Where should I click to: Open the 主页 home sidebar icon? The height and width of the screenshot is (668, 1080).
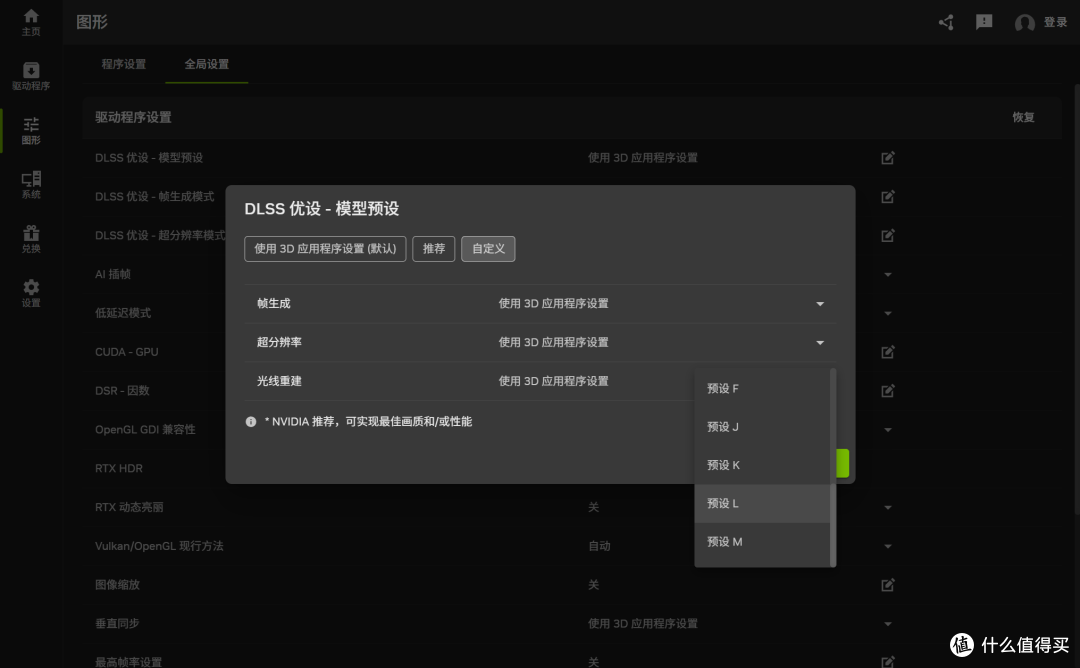31,22
